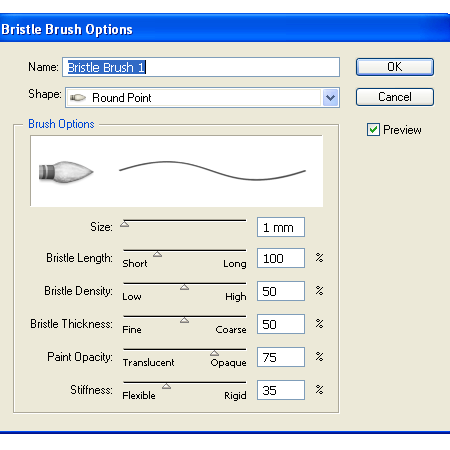This screenshot has height=450, width=450.
Task: Click the Short label under Bristle Length
Action: 135,264
